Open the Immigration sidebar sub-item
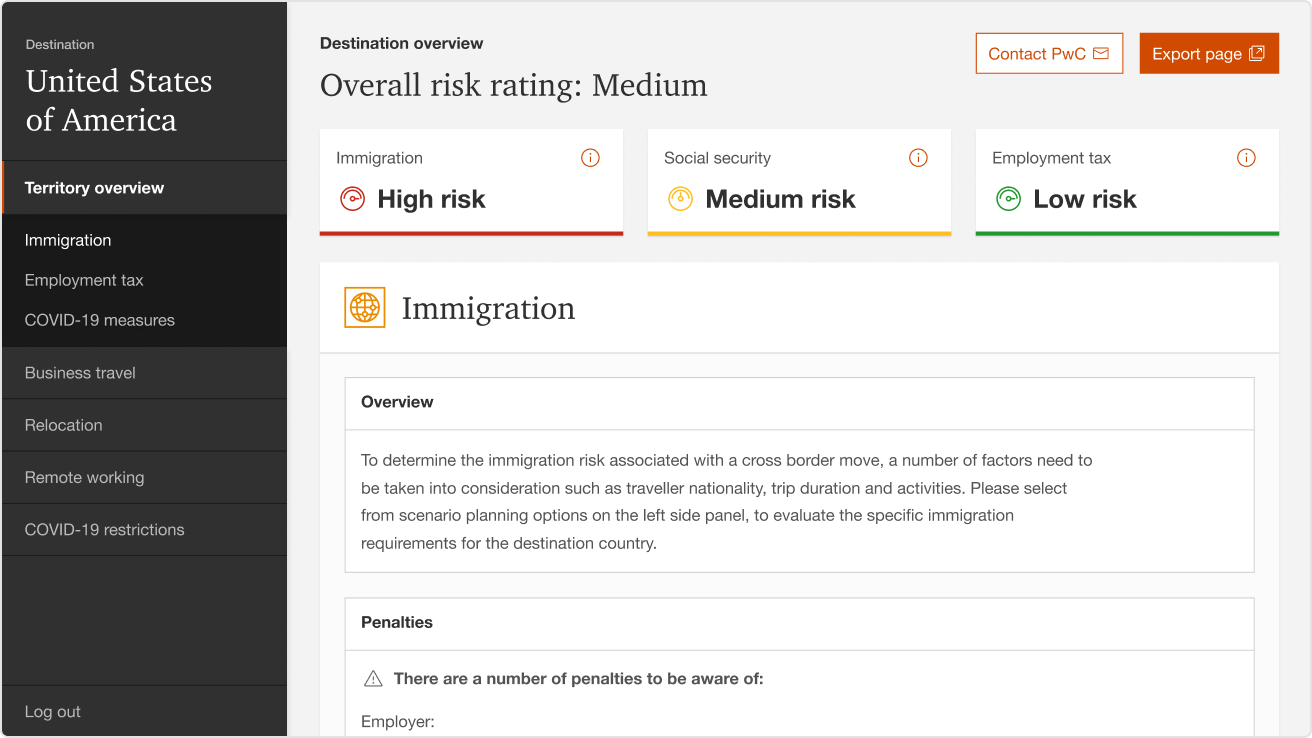 pyautogui.click(x=68, y=240)
